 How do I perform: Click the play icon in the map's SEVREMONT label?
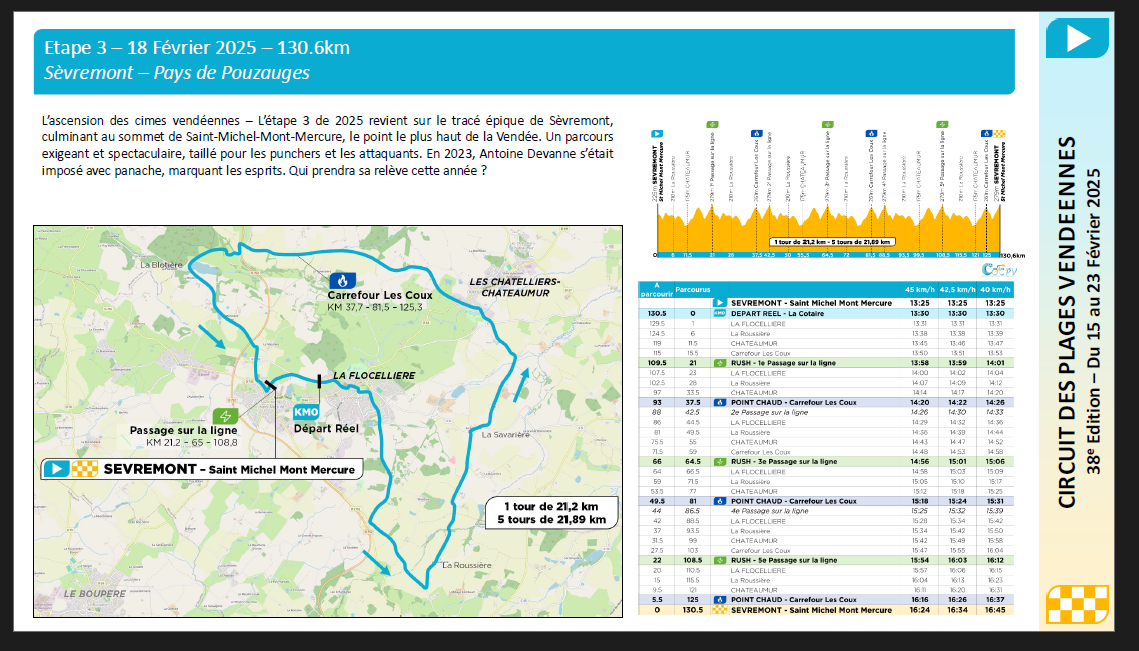56,469
